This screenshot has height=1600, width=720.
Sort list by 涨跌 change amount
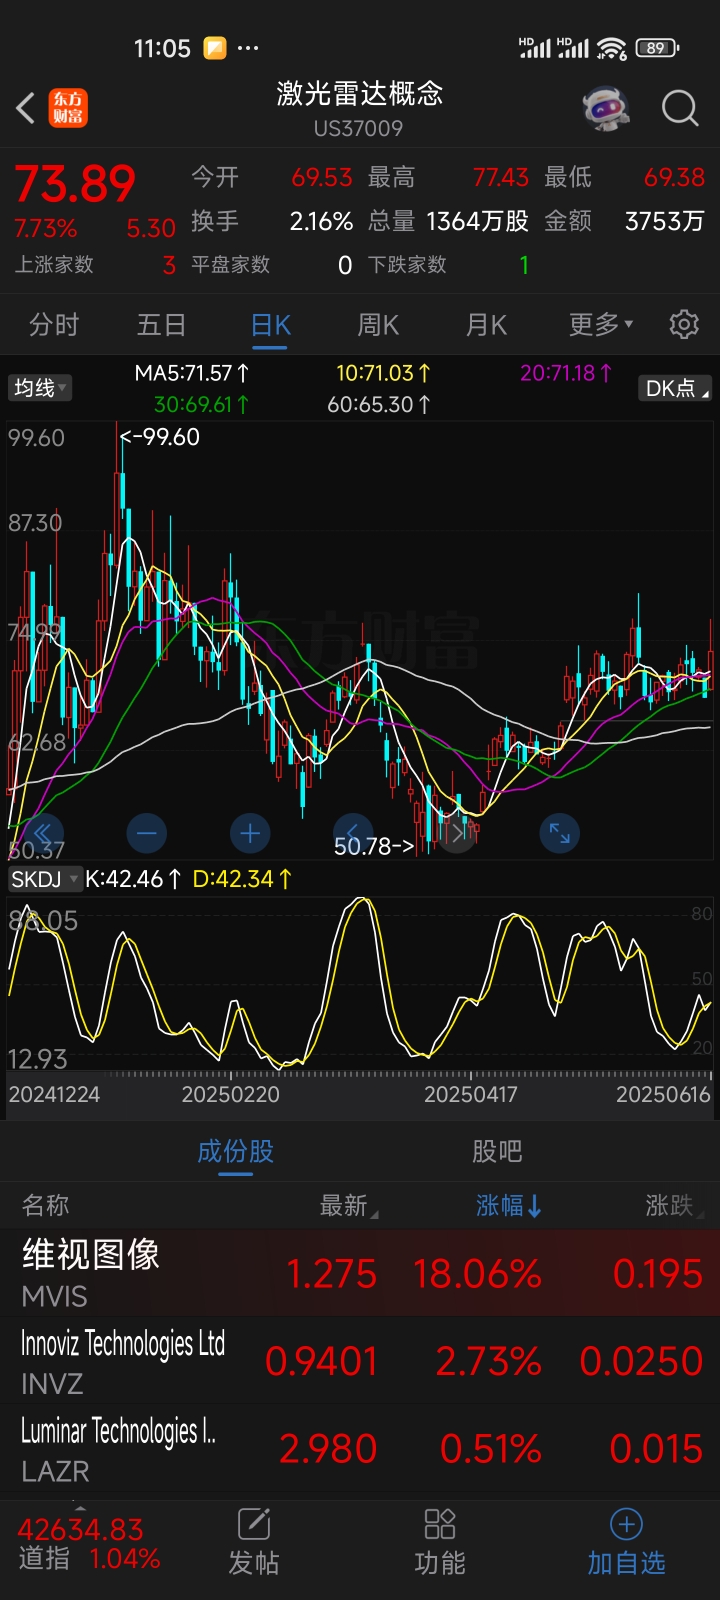click(x=674, y=1206)
